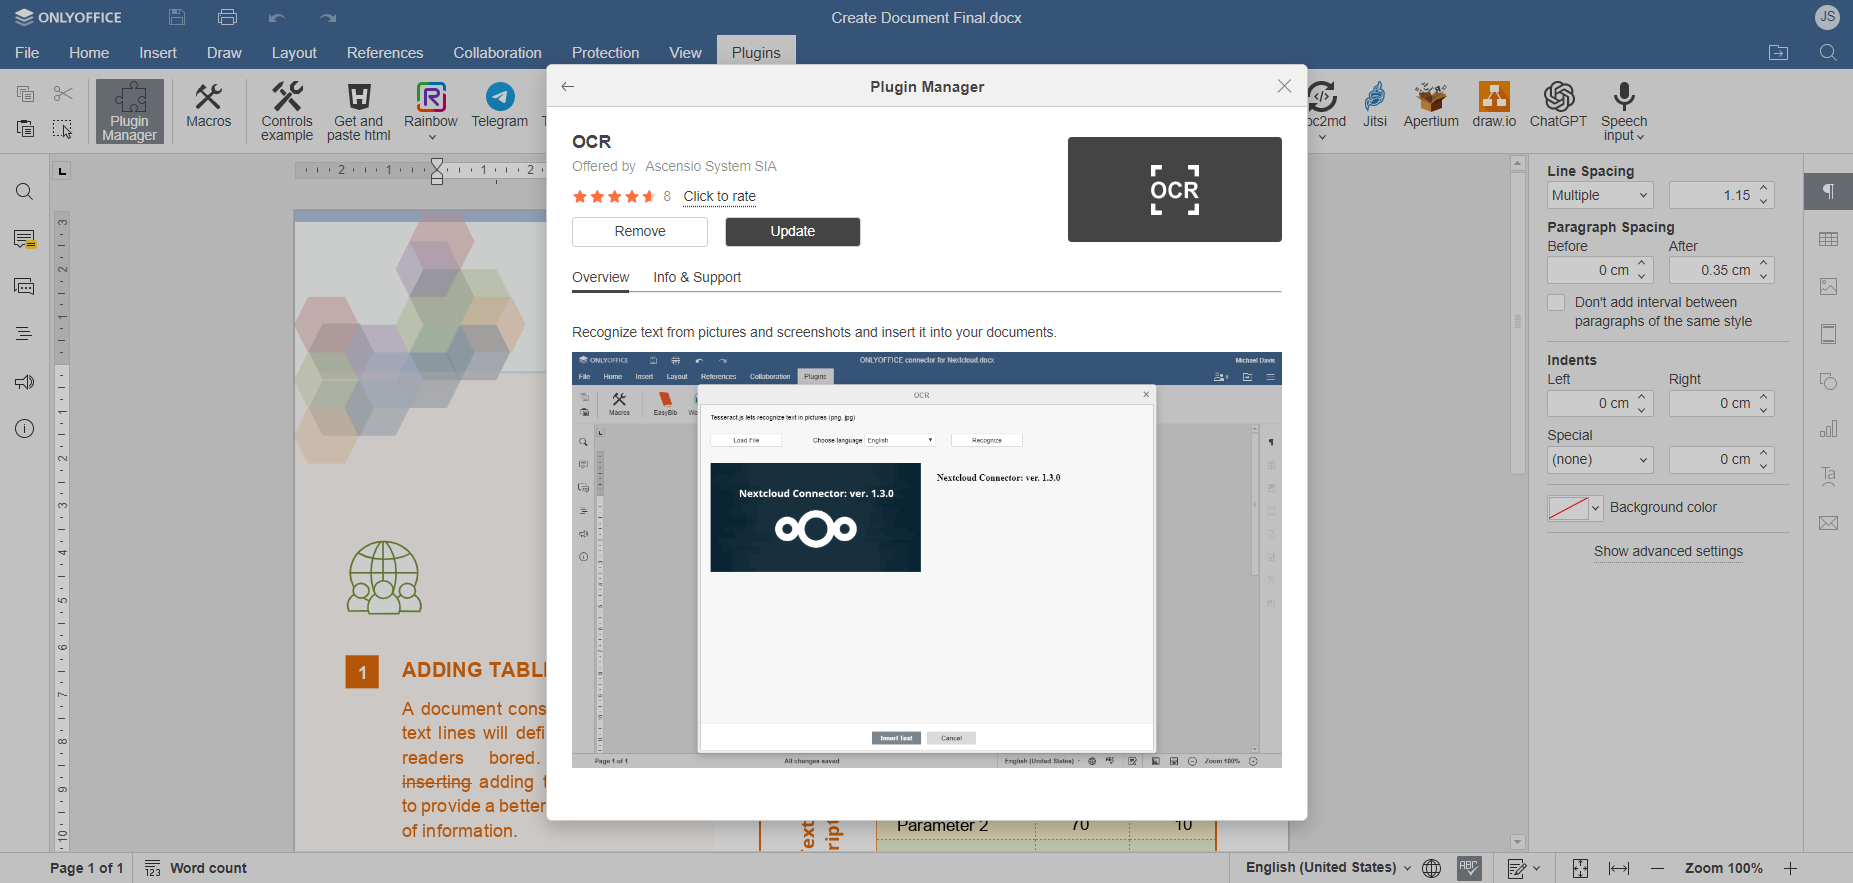Undo the last action
The width and height of the screenshot is (1853, 883).
click(277, 18)
